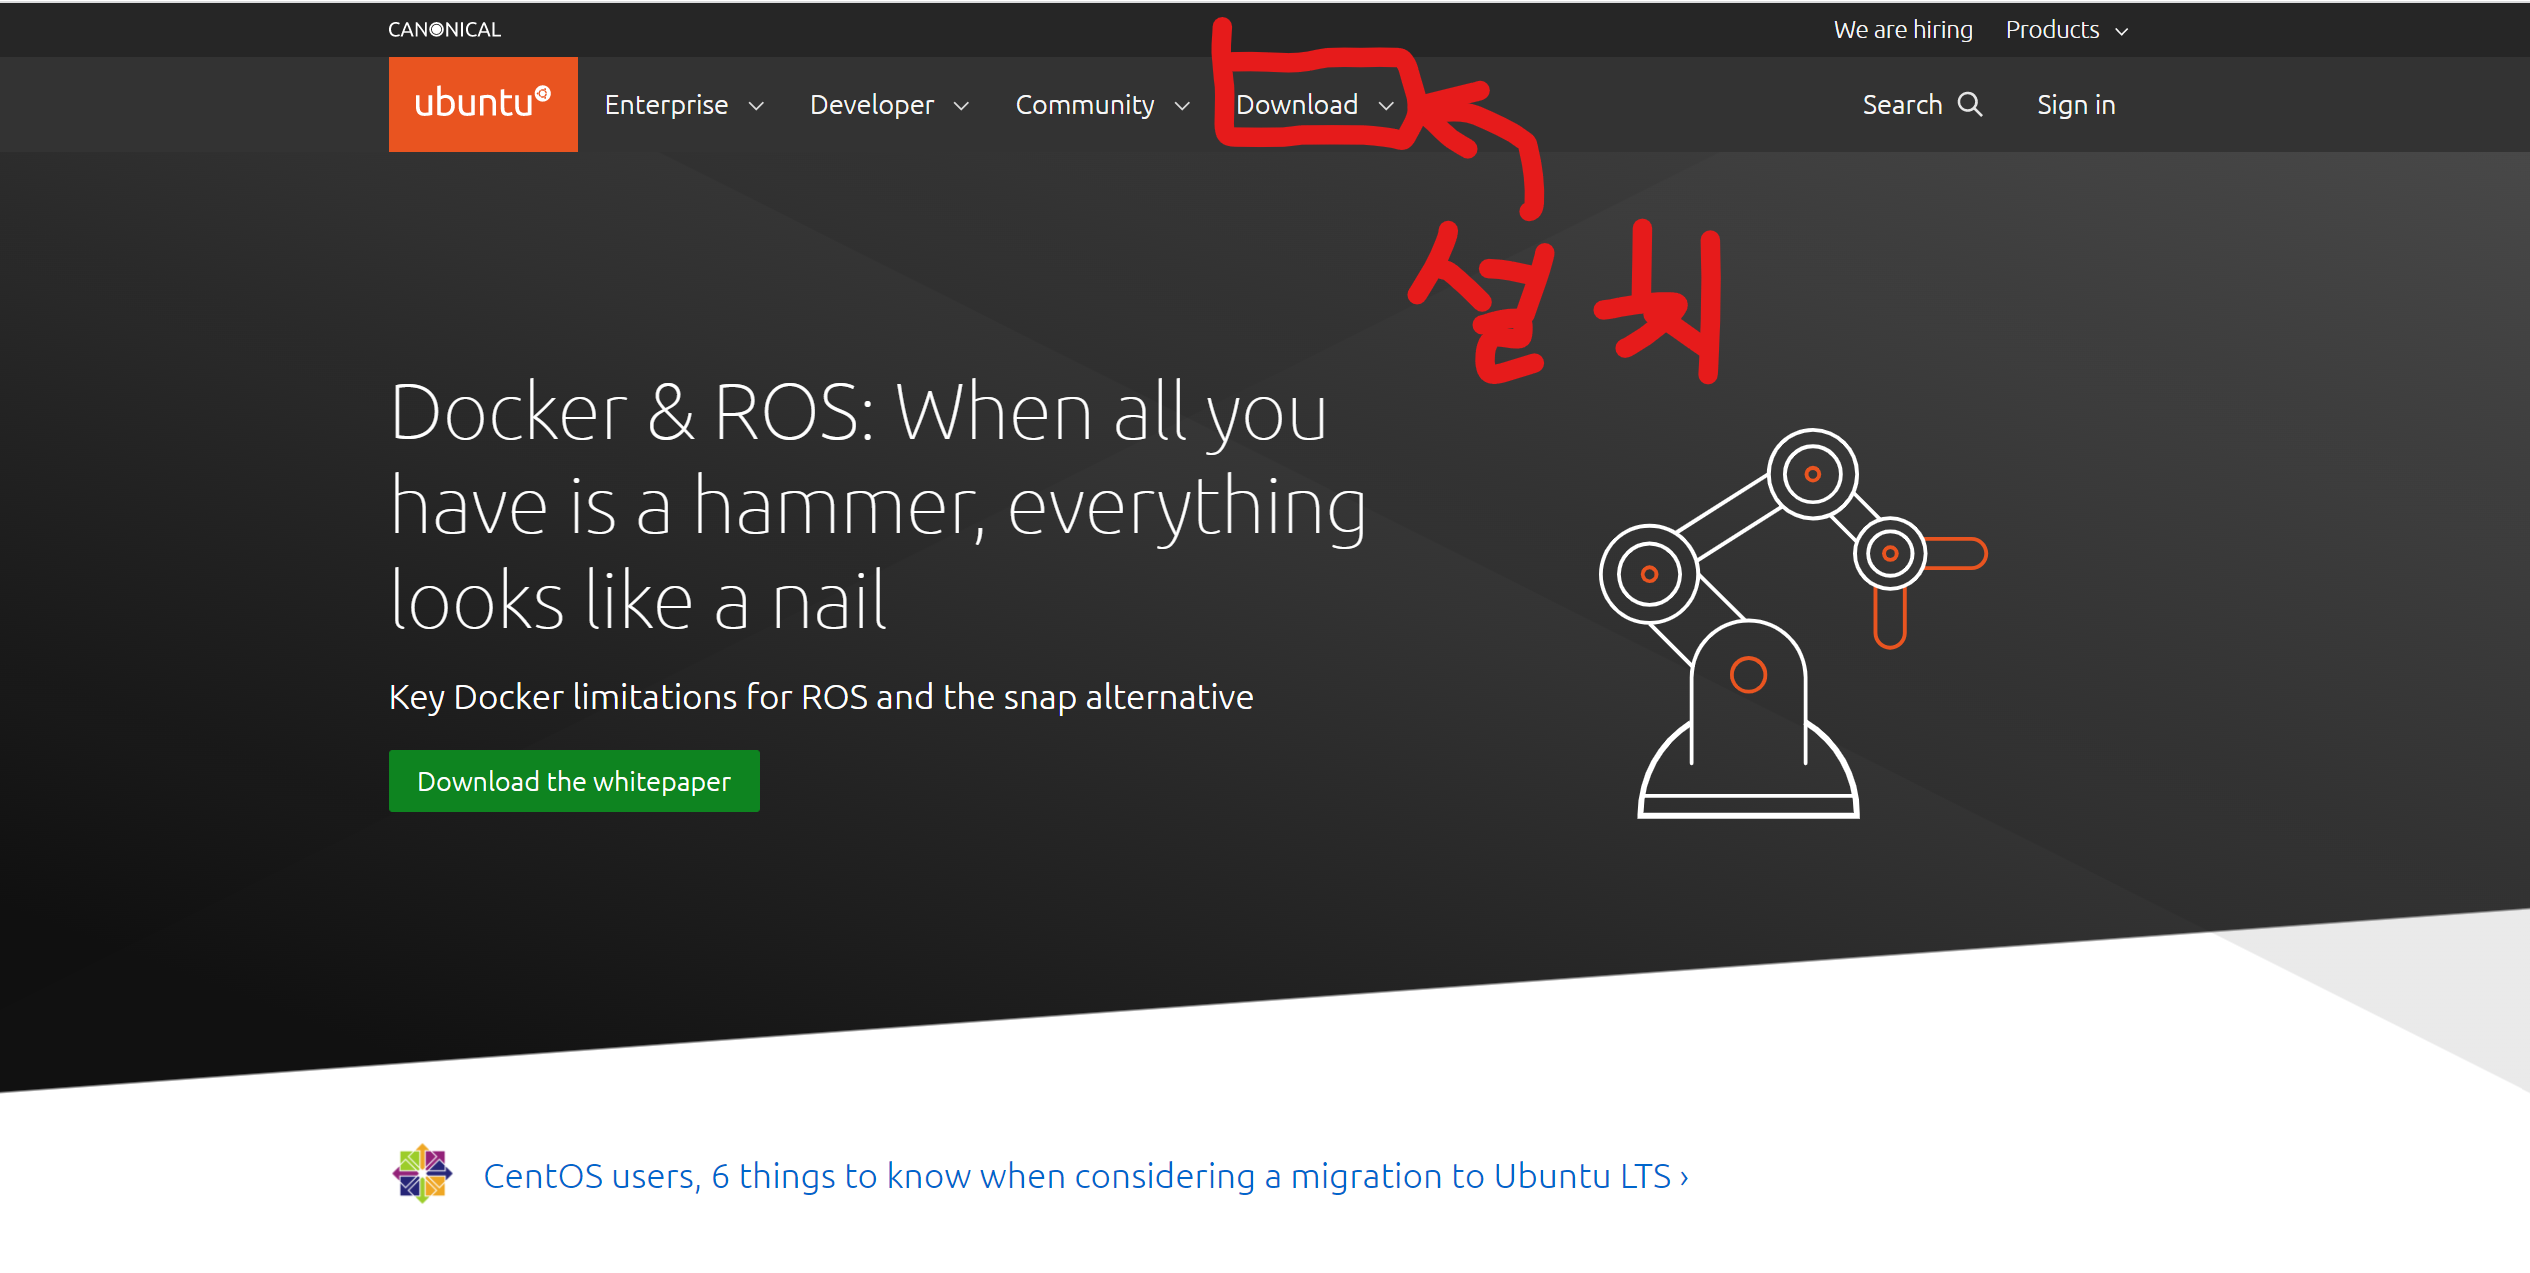This screenshot has height=1273, width=2530.
Task: Open the Products menu
Action: tap(2051, 30)
